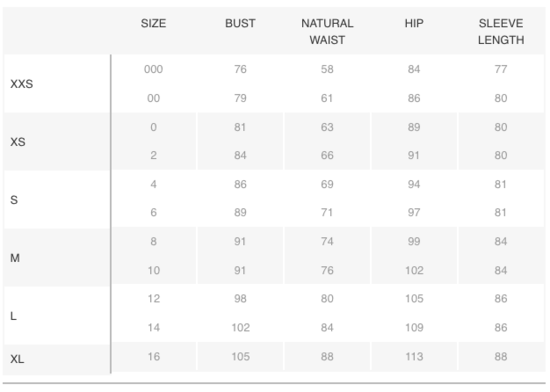Screen dimensions: 550x392
Task: Click bust value 98 for size 12
Action: coord(240,299)
